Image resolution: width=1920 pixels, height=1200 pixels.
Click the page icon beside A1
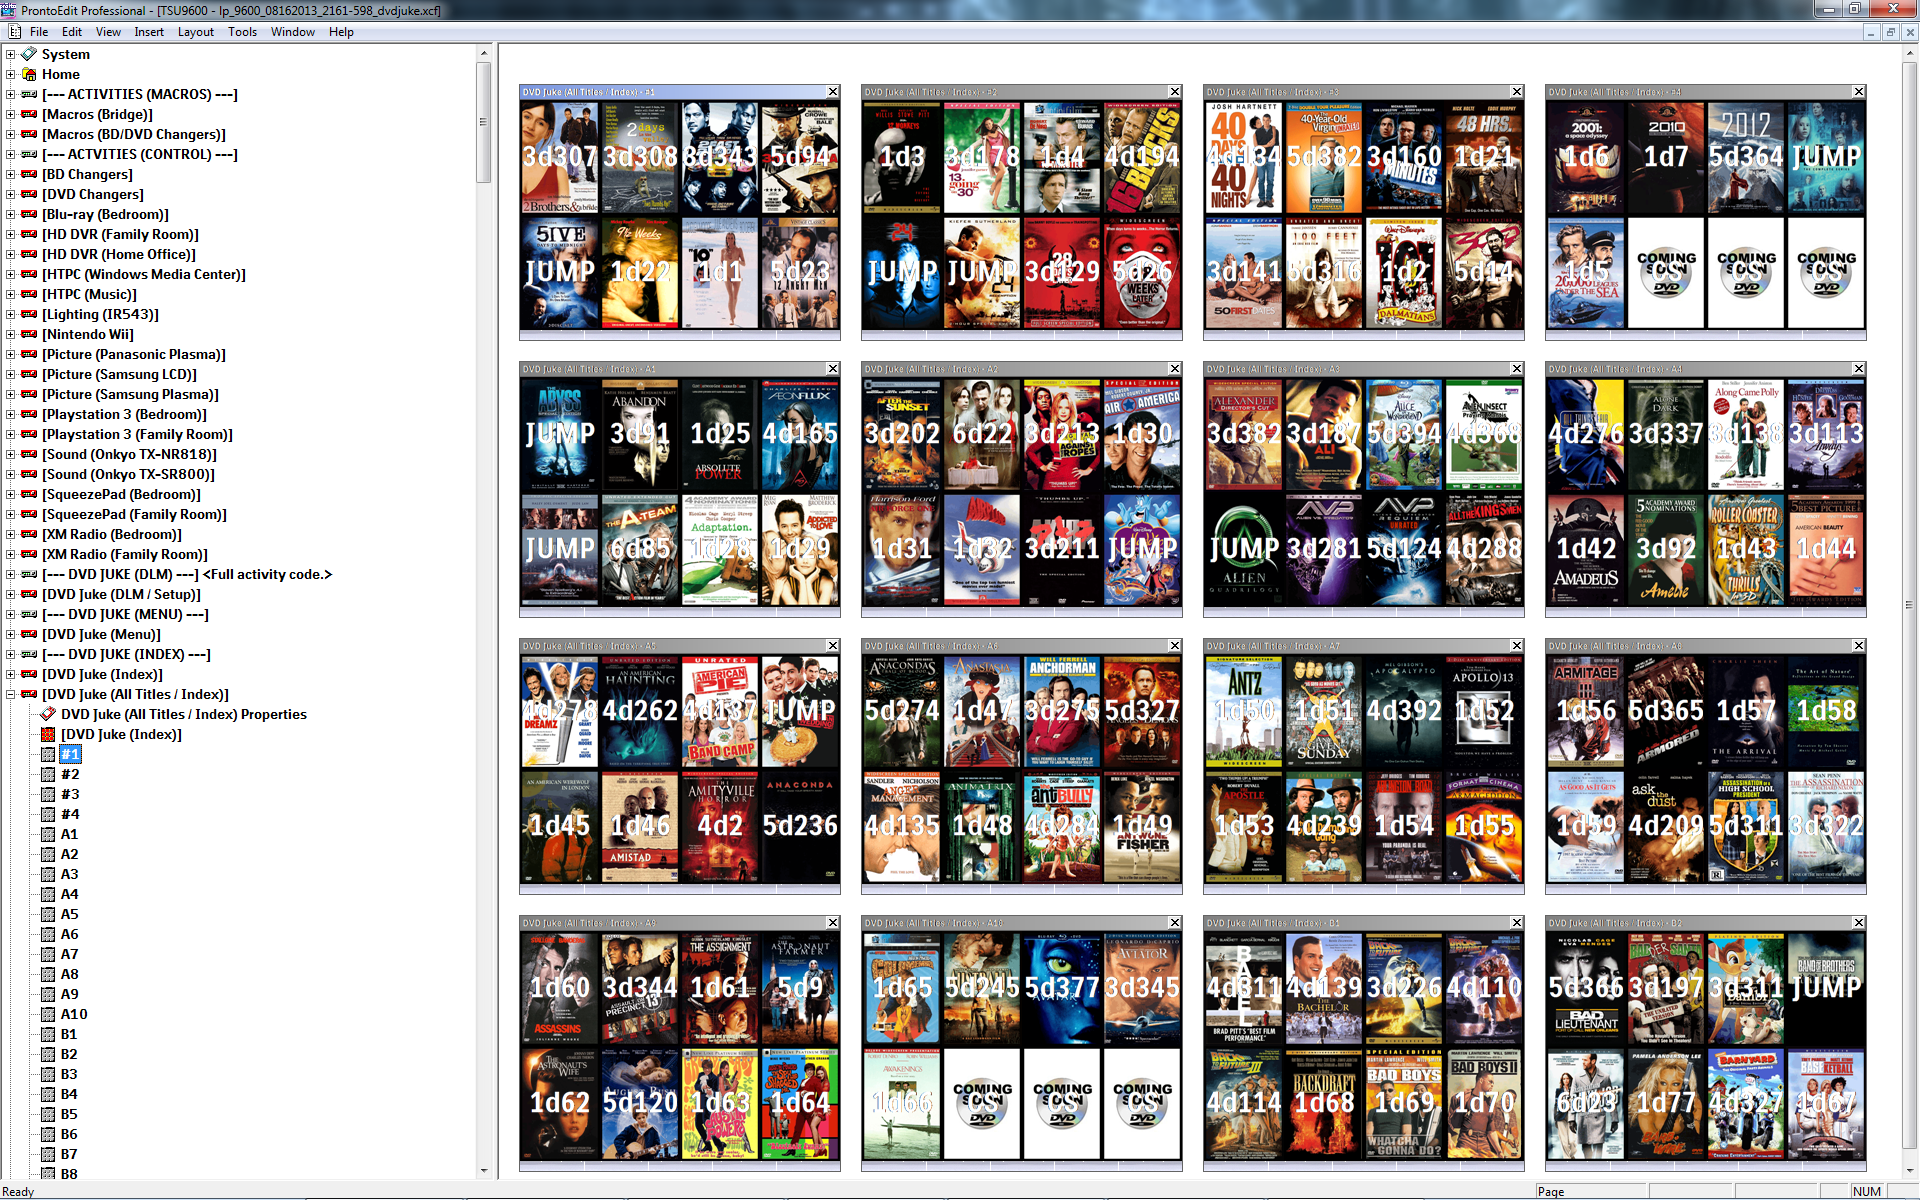[x=48, y=834]
